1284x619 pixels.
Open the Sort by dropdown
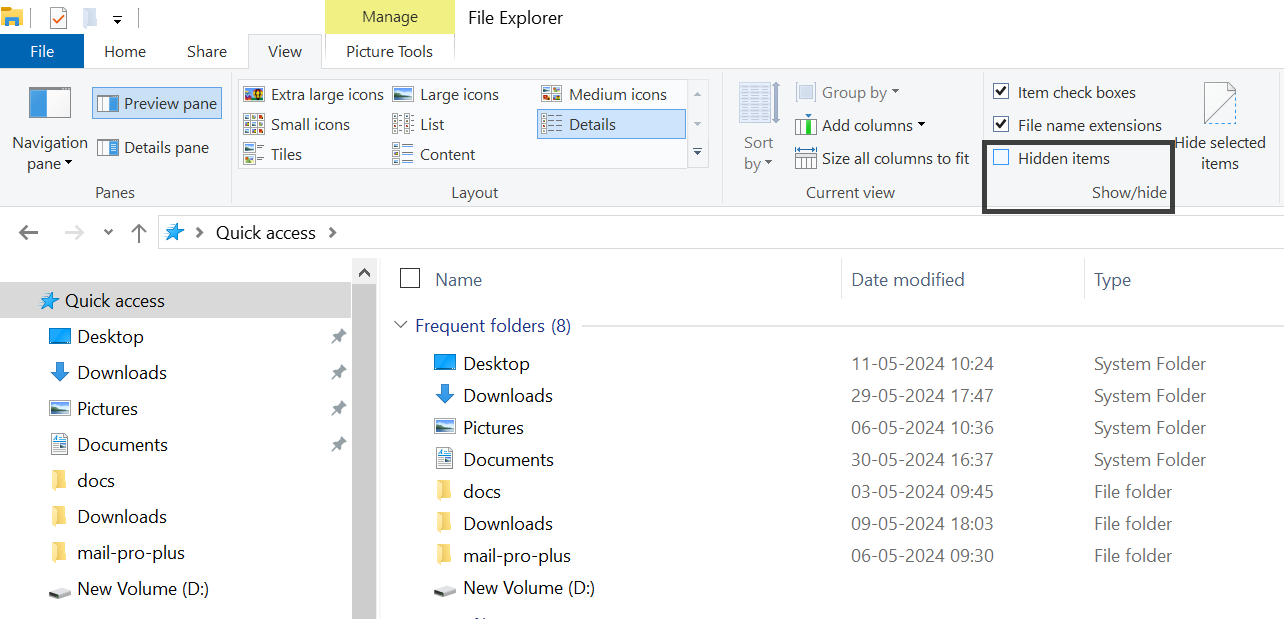pos(759,128)
